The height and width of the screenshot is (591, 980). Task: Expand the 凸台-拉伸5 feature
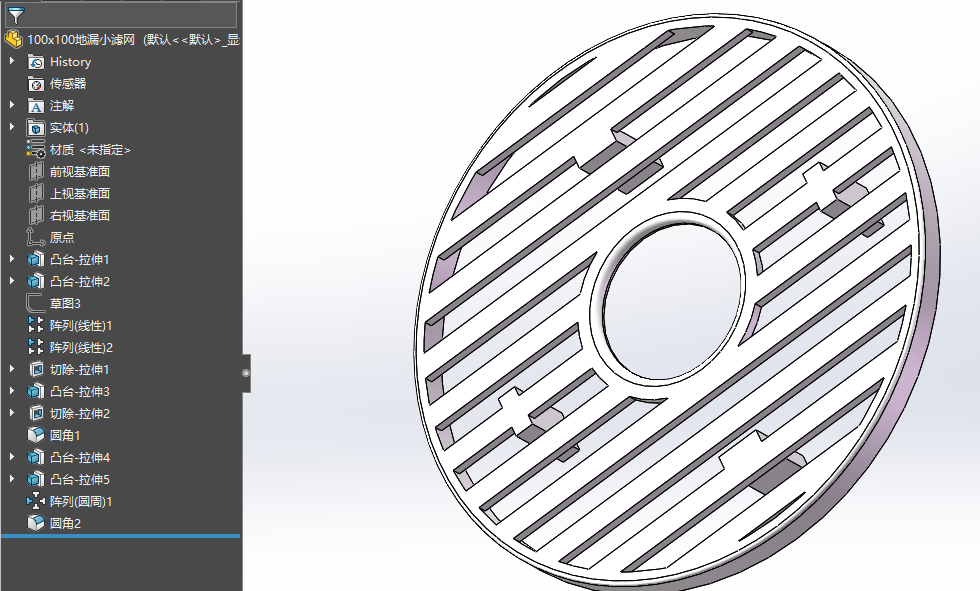click(x=12, y=479)
